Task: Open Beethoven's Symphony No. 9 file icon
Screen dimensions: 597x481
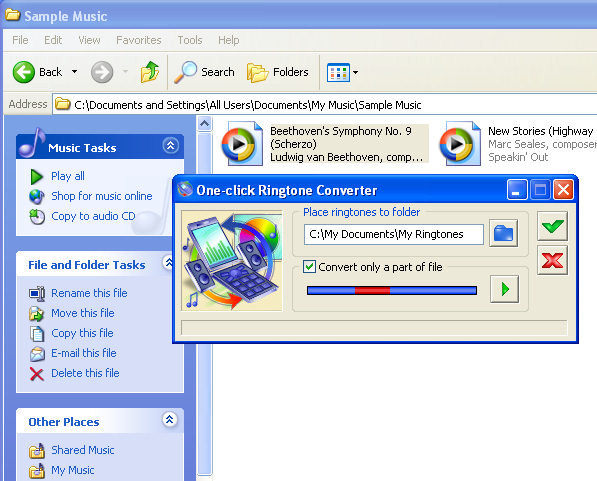Action: pyautogui.click(x=242, y=144)
